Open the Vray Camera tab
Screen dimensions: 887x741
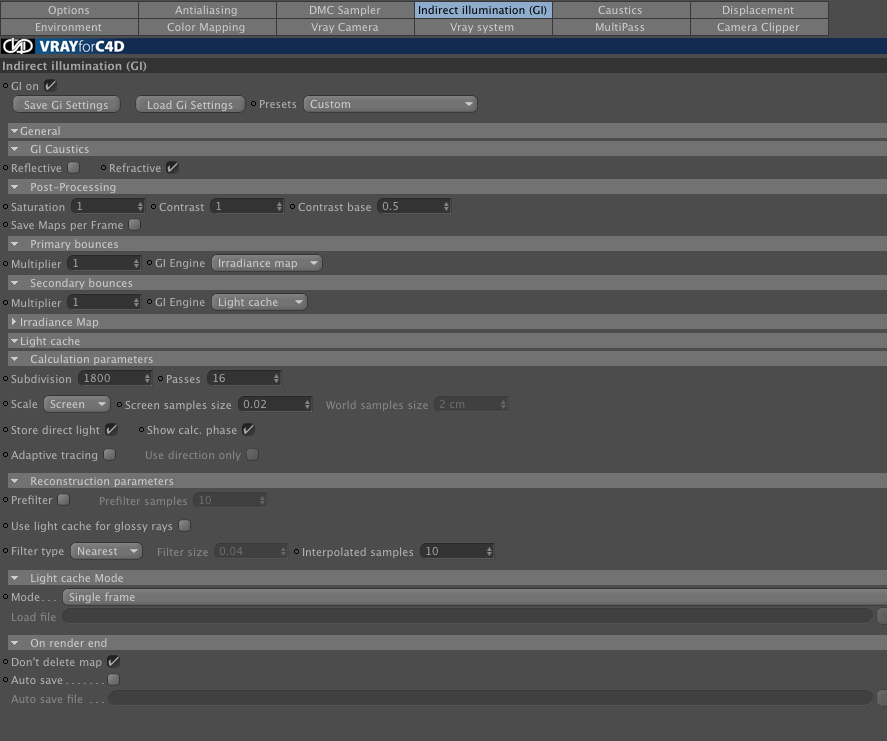[345, 27]
